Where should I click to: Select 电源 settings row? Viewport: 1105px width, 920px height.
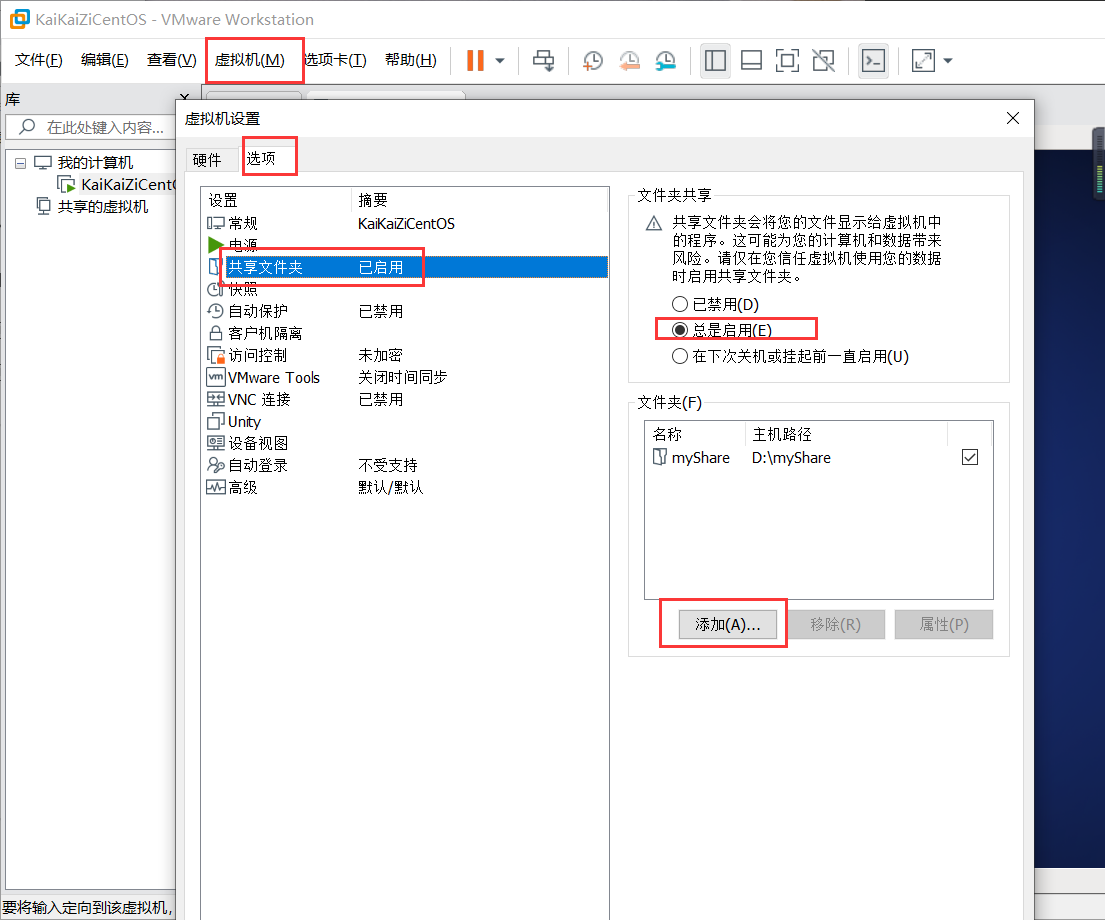(x=404, y=245)
